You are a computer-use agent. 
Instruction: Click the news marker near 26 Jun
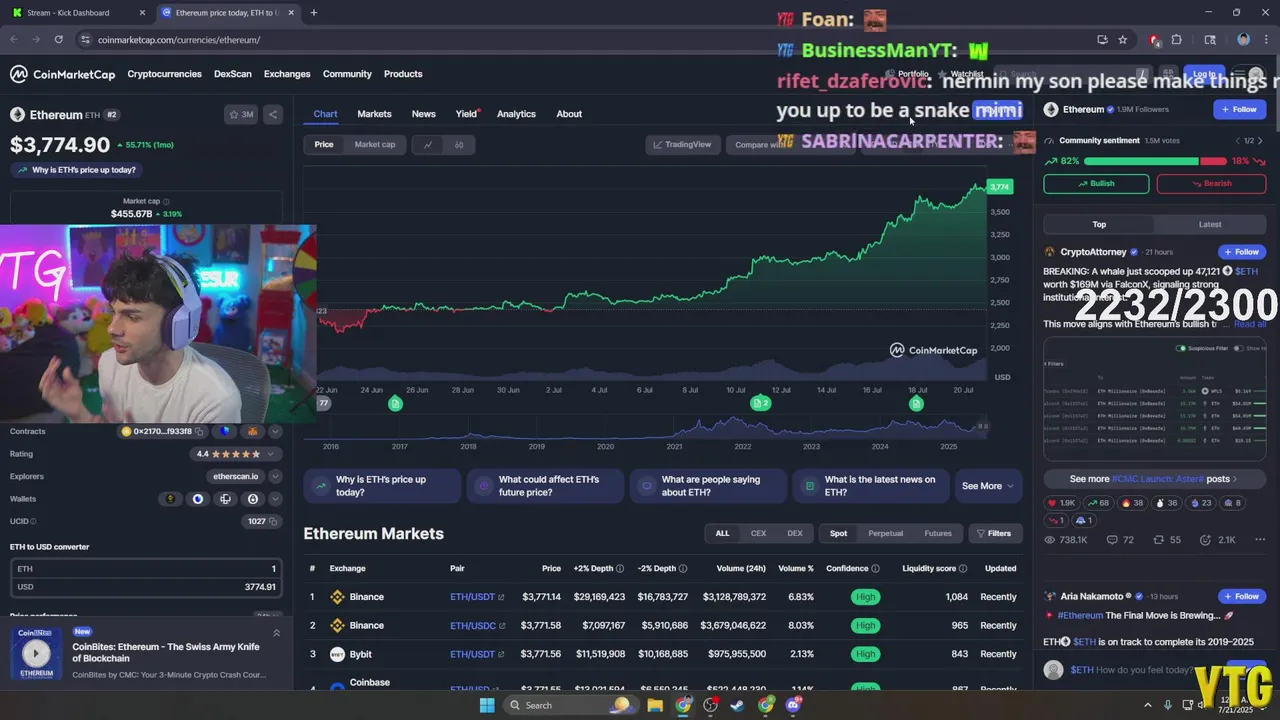point(395,403)
